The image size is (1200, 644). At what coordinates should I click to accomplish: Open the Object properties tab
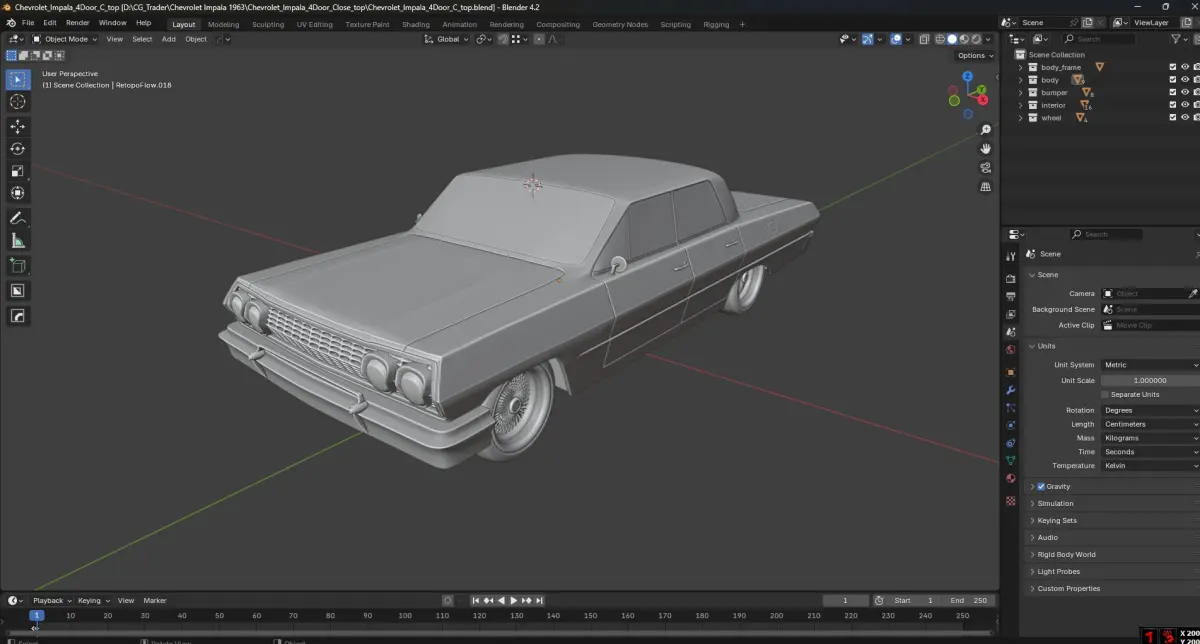[1011, 372]
